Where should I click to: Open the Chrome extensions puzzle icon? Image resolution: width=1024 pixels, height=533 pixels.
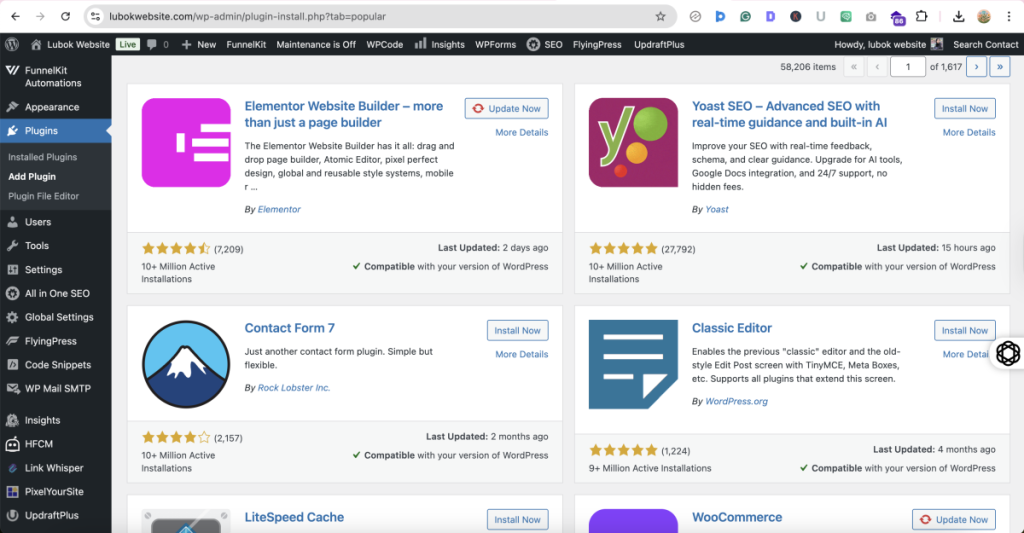pyautogui.click(x=921, y=17)
